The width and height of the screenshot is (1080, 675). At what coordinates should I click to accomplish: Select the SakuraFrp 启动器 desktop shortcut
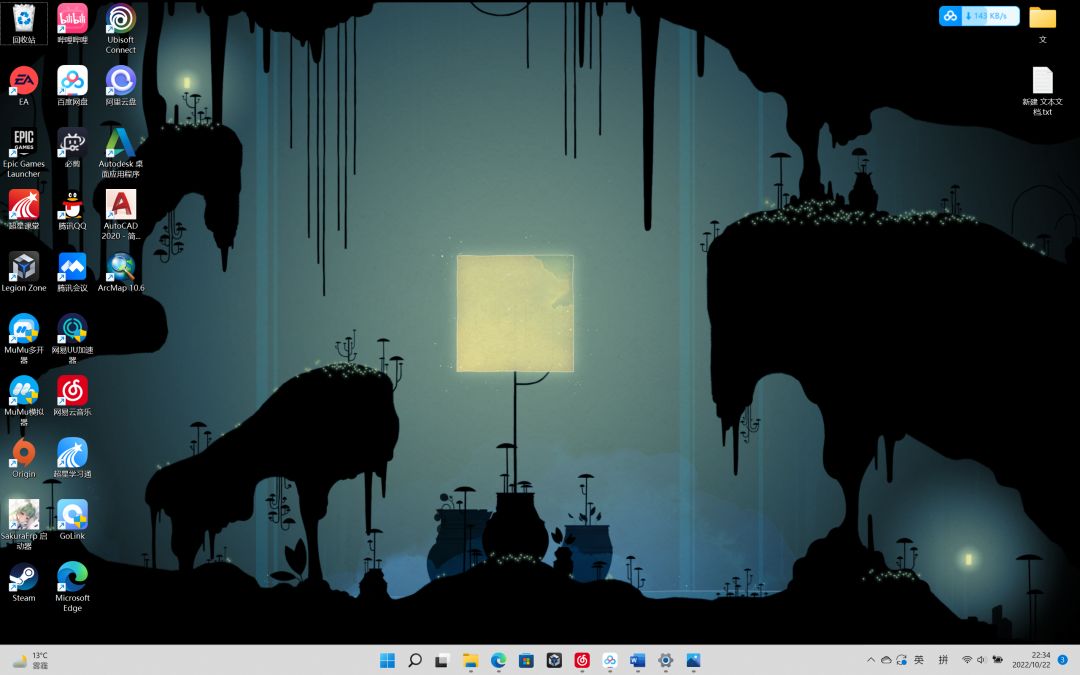(x=24, y=524)
